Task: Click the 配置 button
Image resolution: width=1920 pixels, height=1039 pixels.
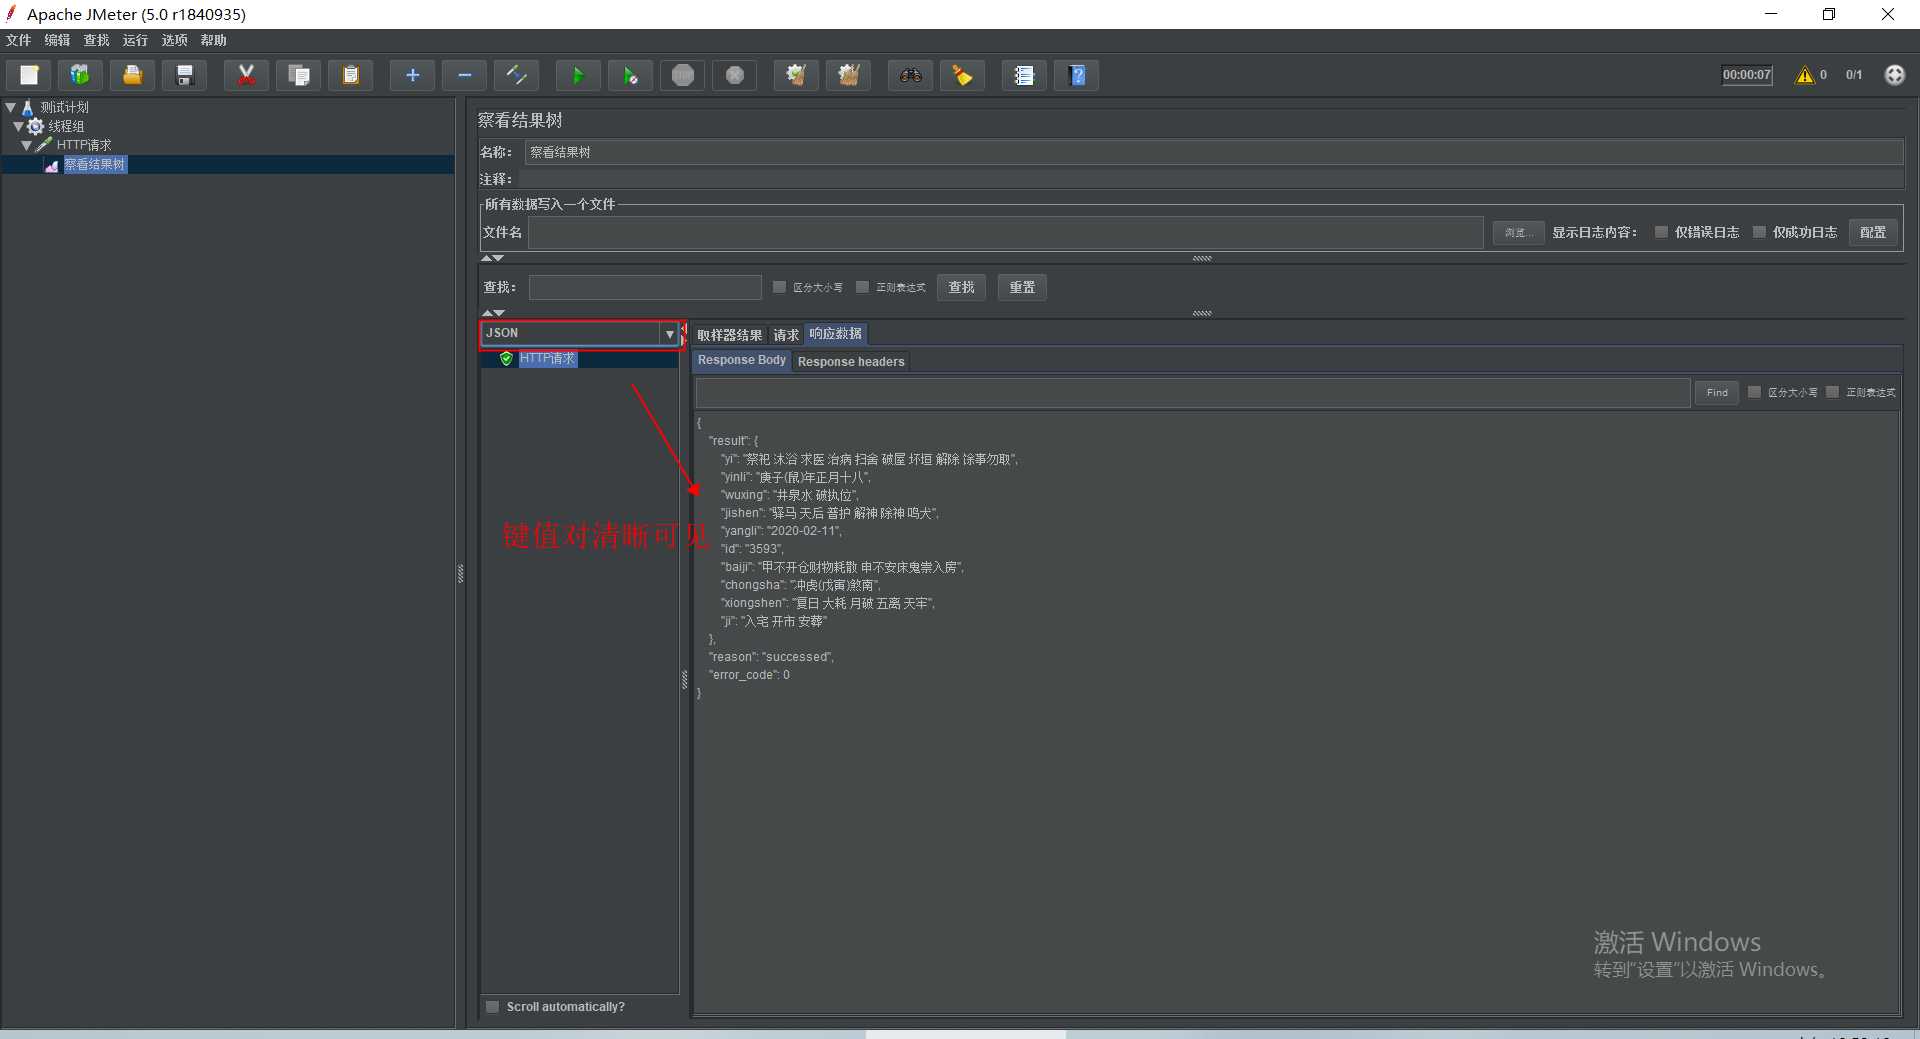Action: [1872, 232]
